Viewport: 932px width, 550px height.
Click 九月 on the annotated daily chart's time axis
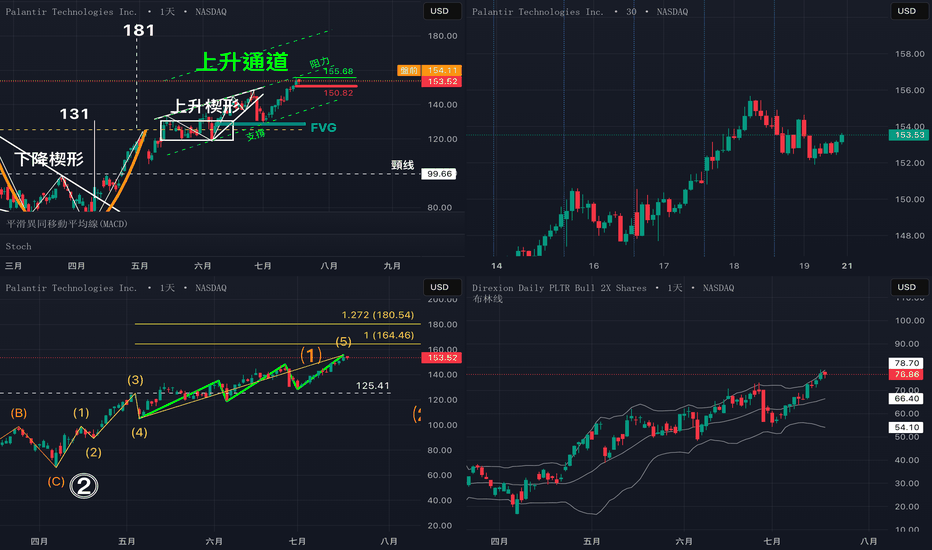coord(392,266)
